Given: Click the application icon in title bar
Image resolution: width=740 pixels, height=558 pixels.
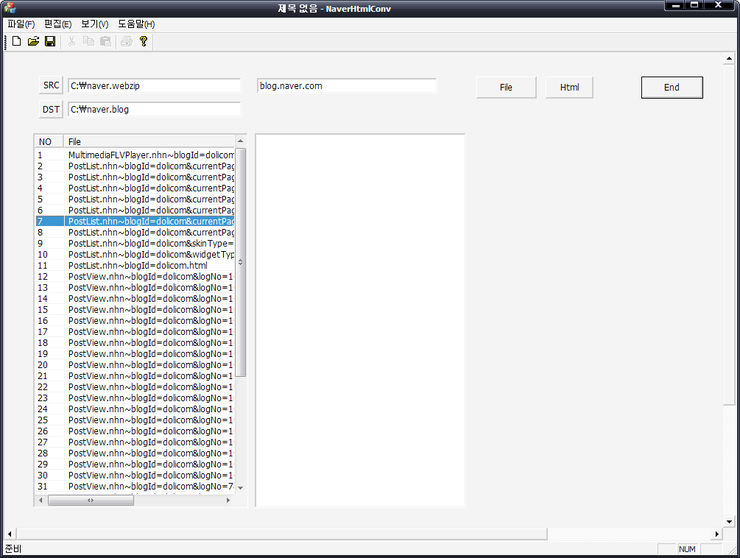Looking at the screenshot, I should (x=9, y=8).
